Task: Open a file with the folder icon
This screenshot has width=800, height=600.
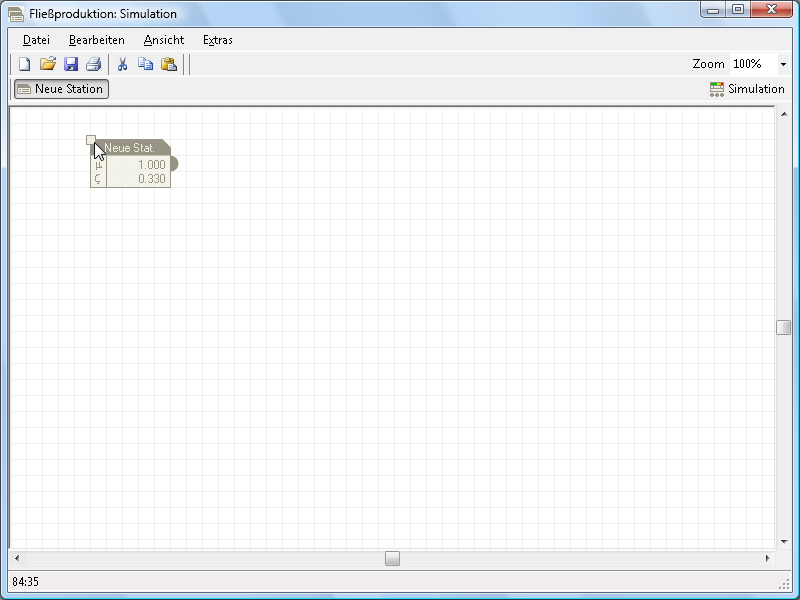Action: tap(47, 64)
